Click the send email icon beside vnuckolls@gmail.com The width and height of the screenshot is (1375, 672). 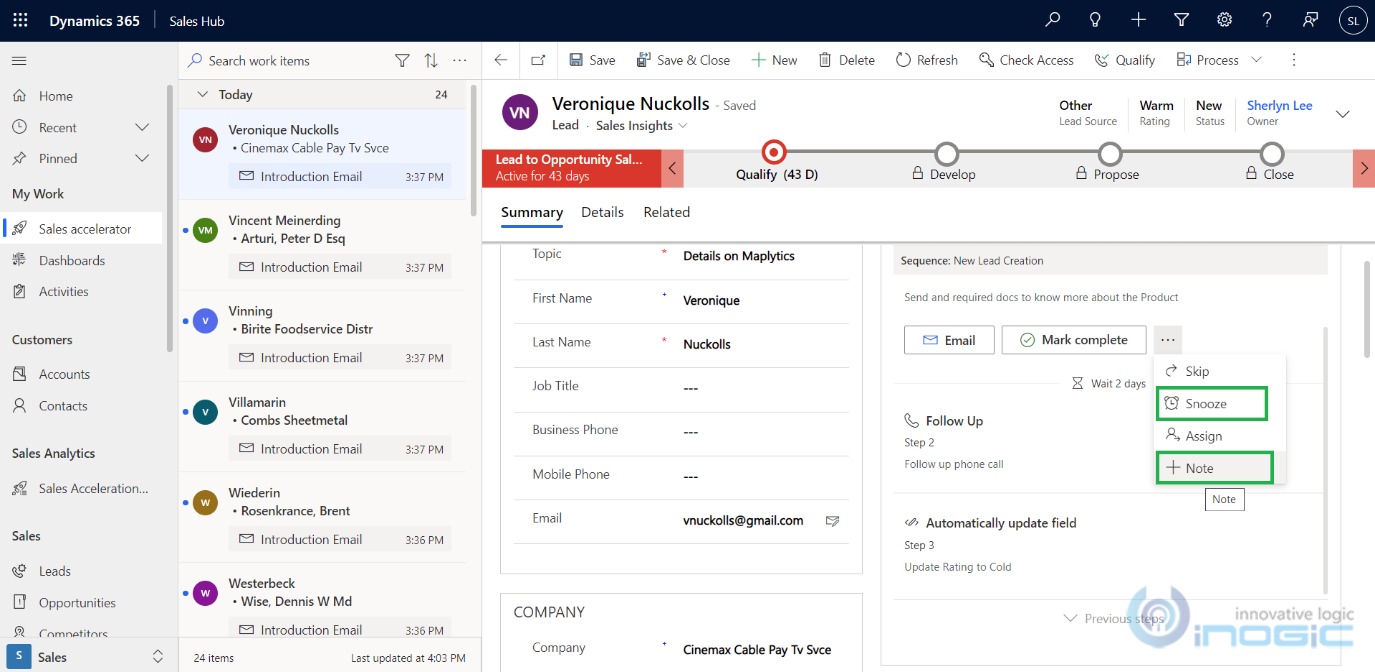pos(832,521)
